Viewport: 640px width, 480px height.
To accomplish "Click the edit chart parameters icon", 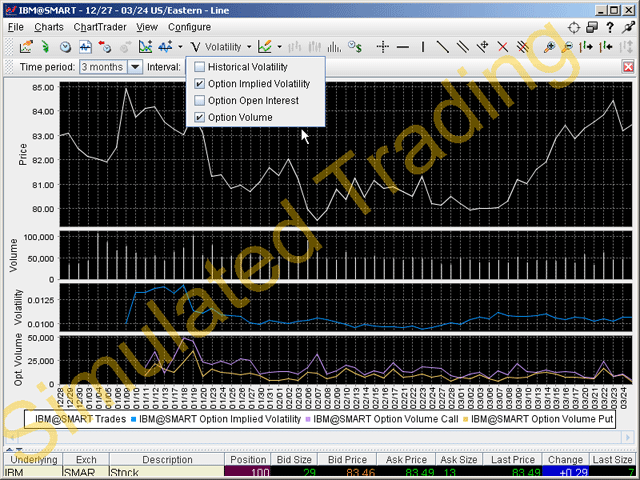I will (26, 47).
